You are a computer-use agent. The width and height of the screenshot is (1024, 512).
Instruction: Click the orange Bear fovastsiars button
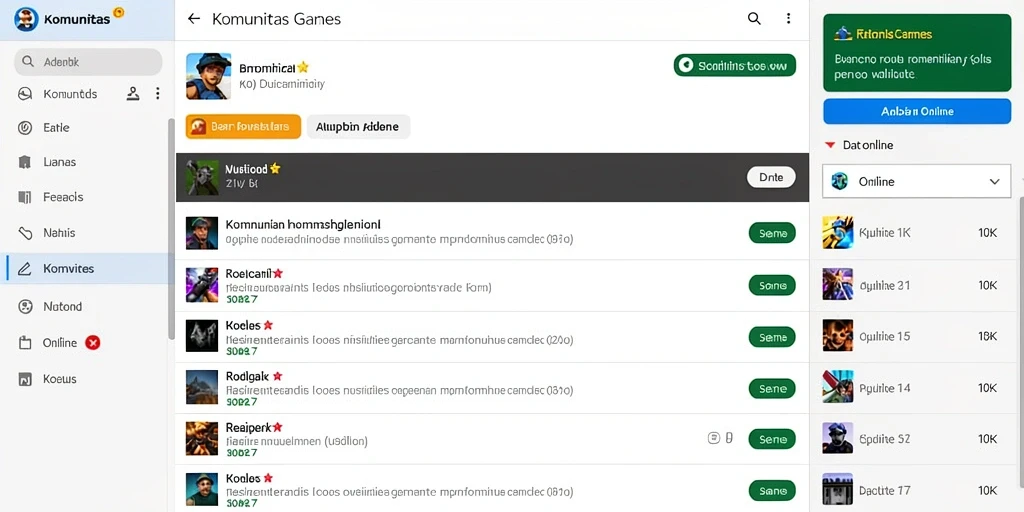click(x=243, y=127)
